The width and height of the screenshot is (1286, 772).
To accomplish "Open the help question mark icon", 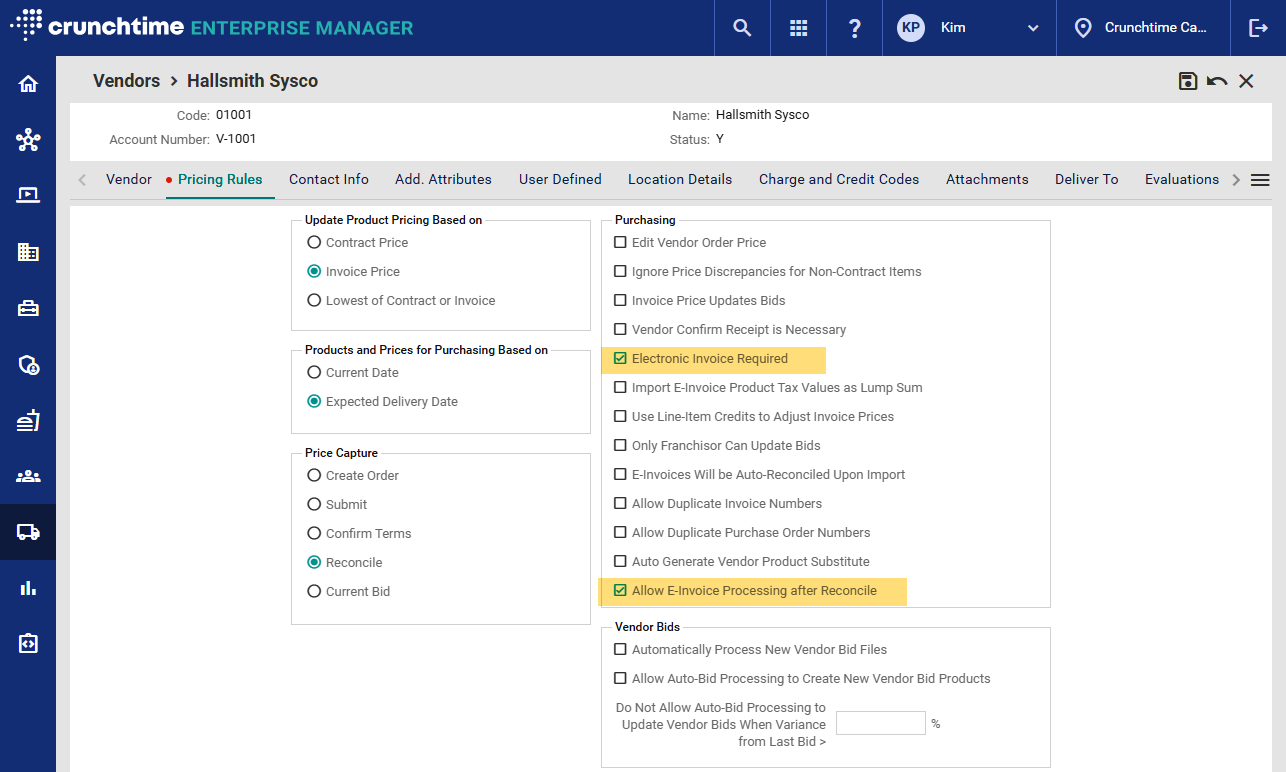I will point(854,28).
